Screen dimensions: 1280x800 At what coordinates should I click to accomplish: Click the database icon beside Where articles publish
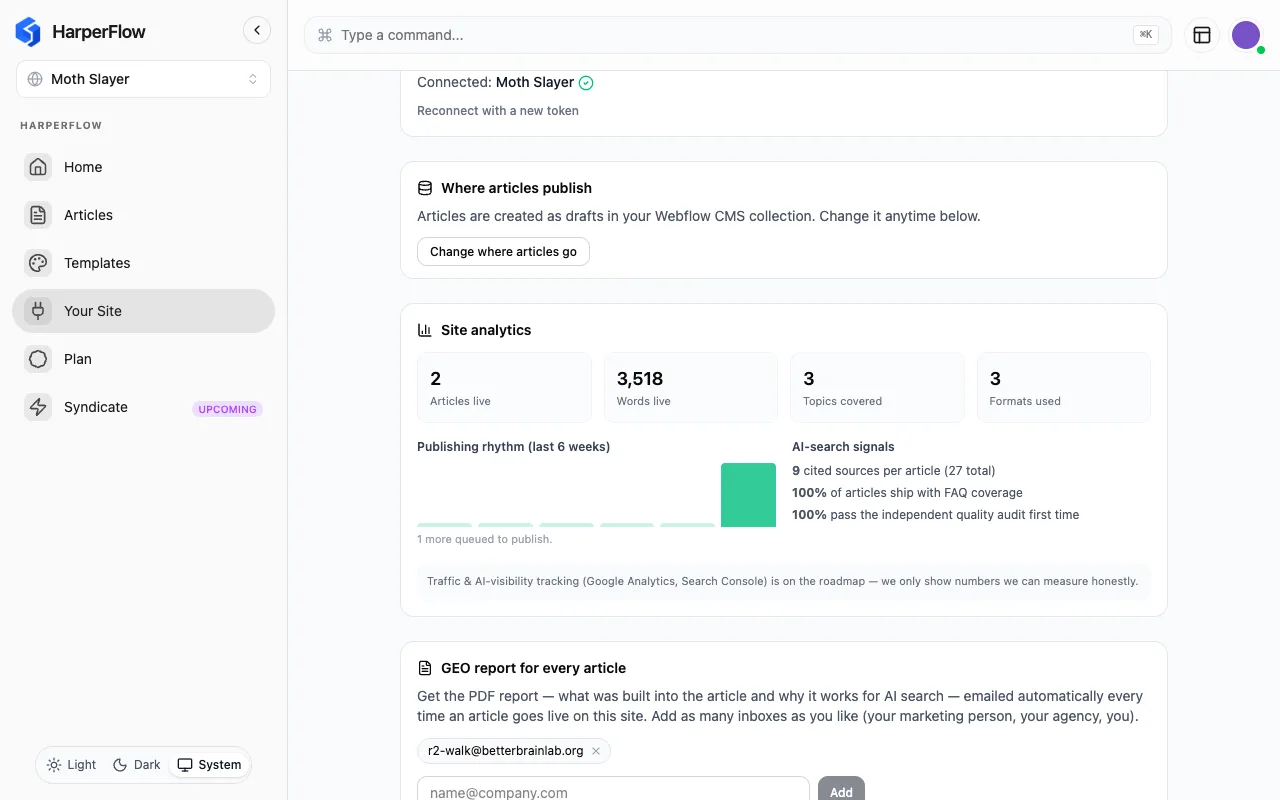pos(425,188)
